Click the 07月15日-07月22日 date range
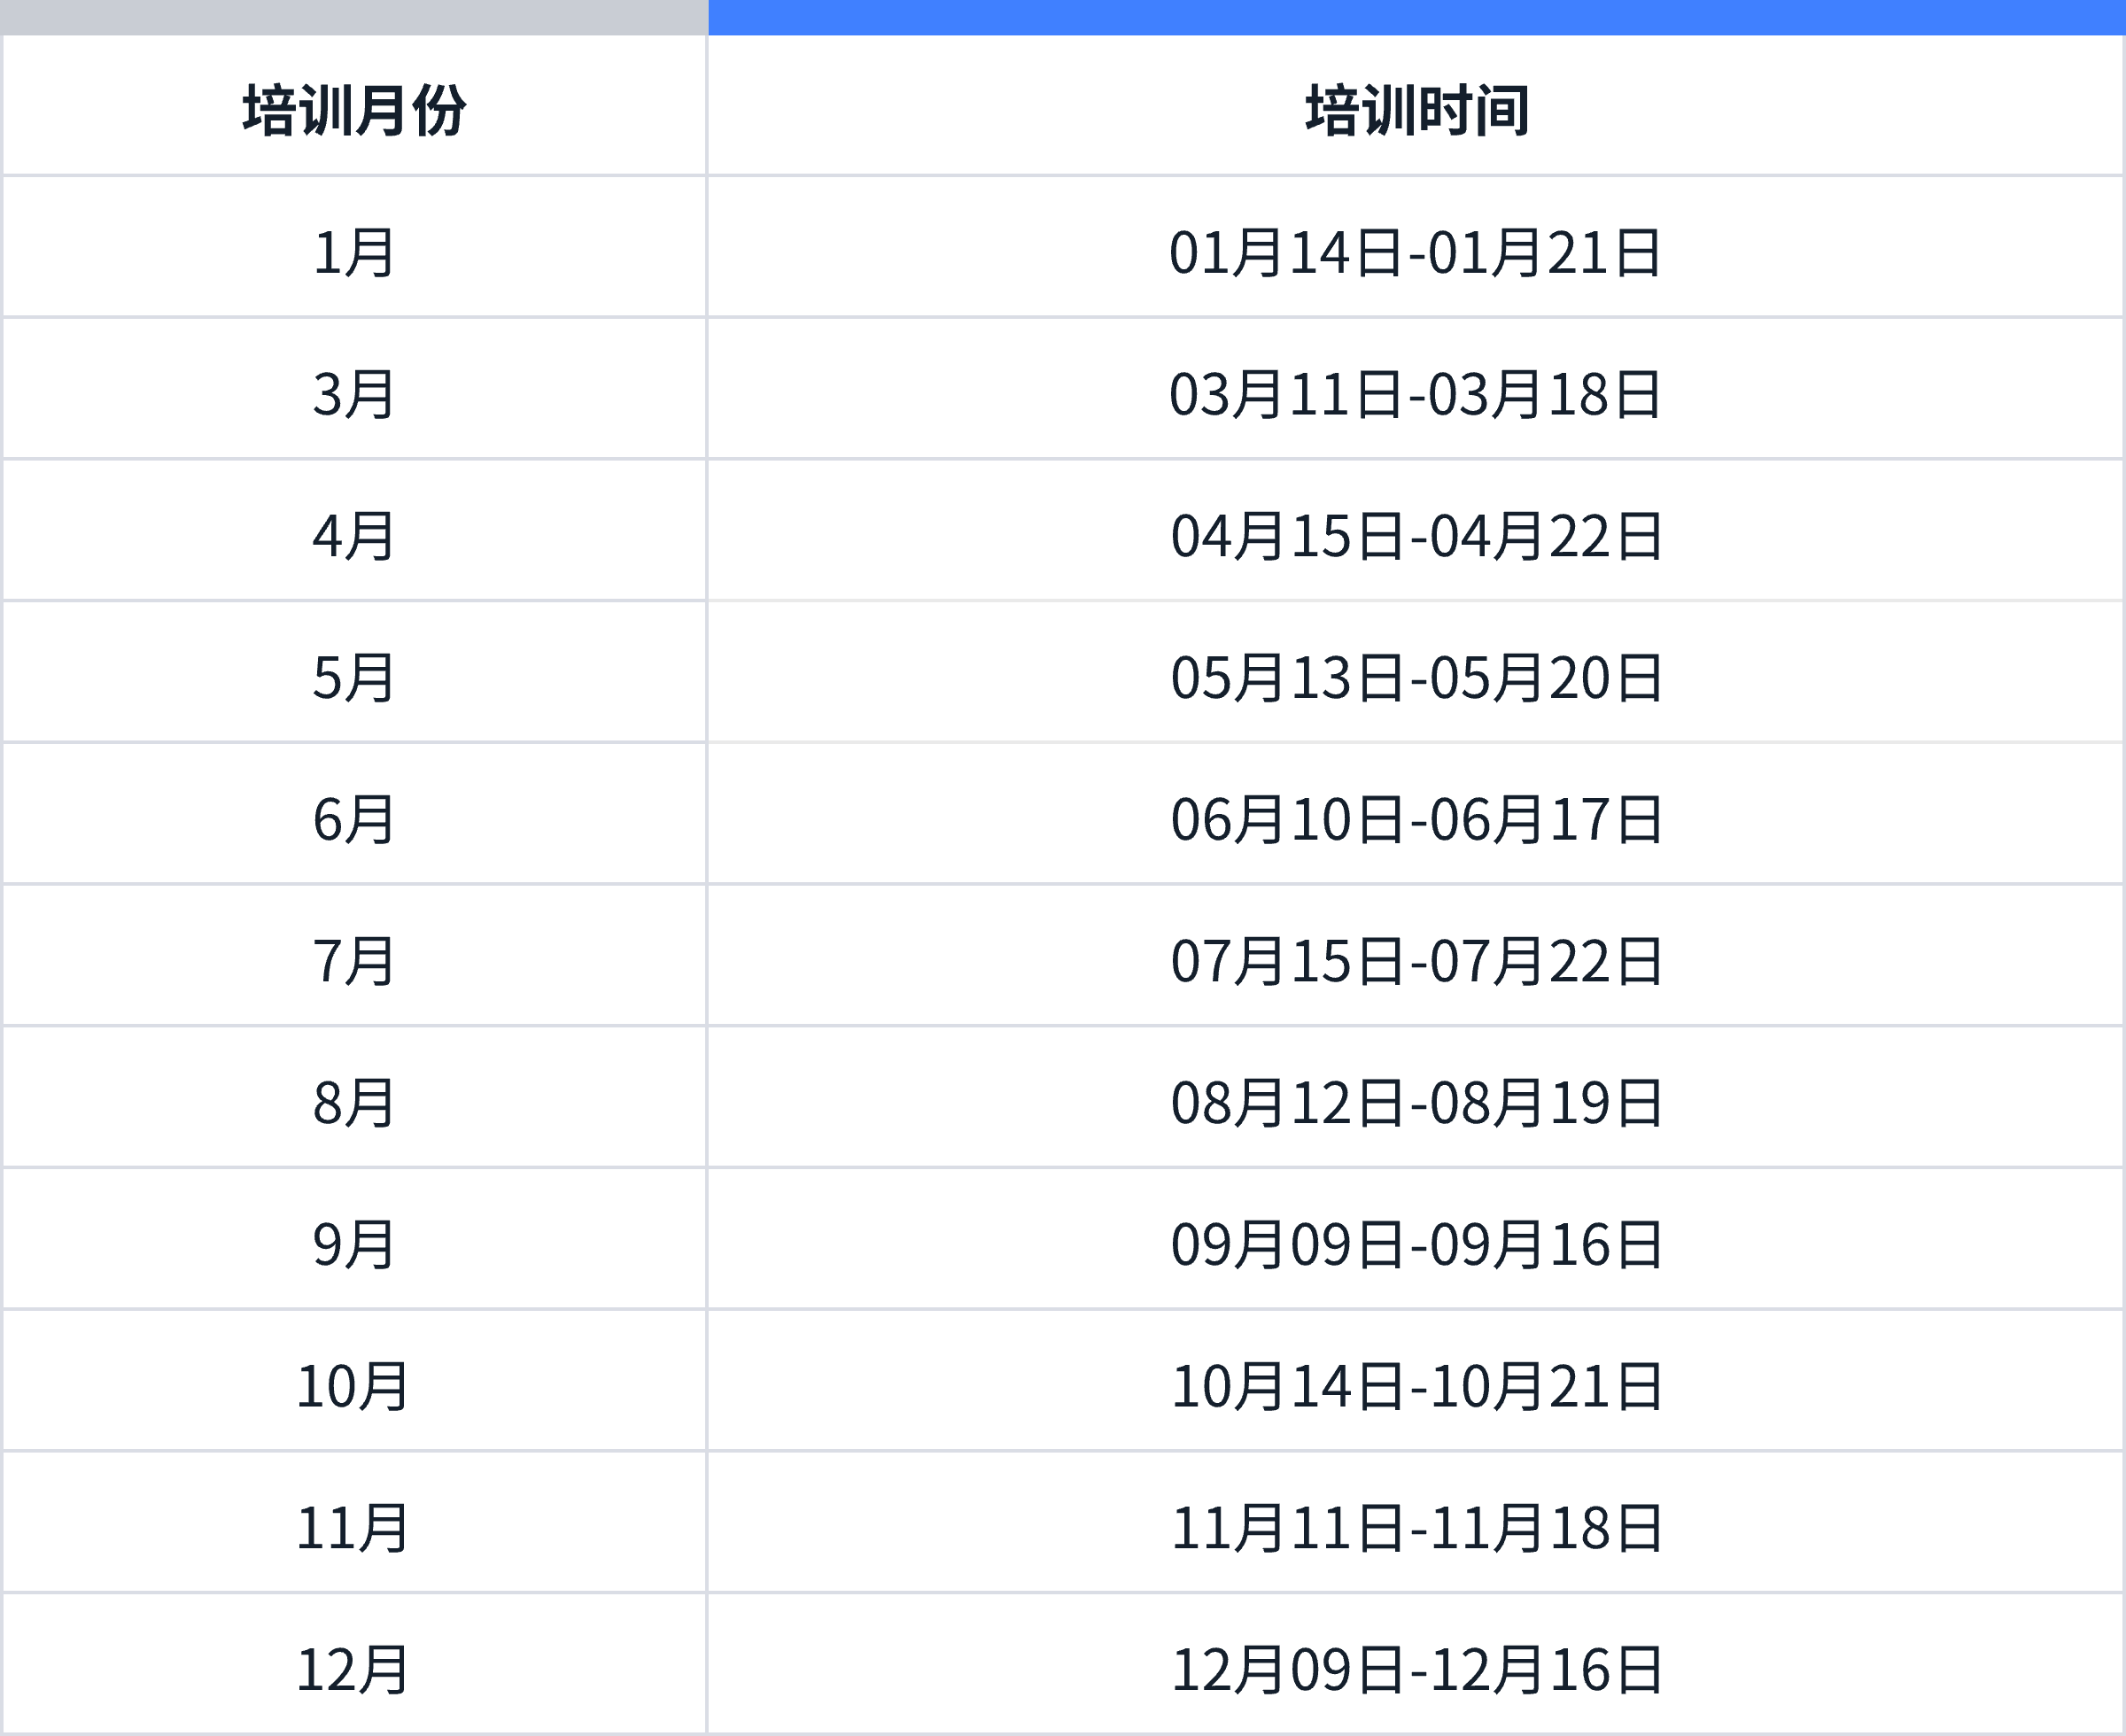This screenshot has width=2126, height=1736. [1416, 961]
